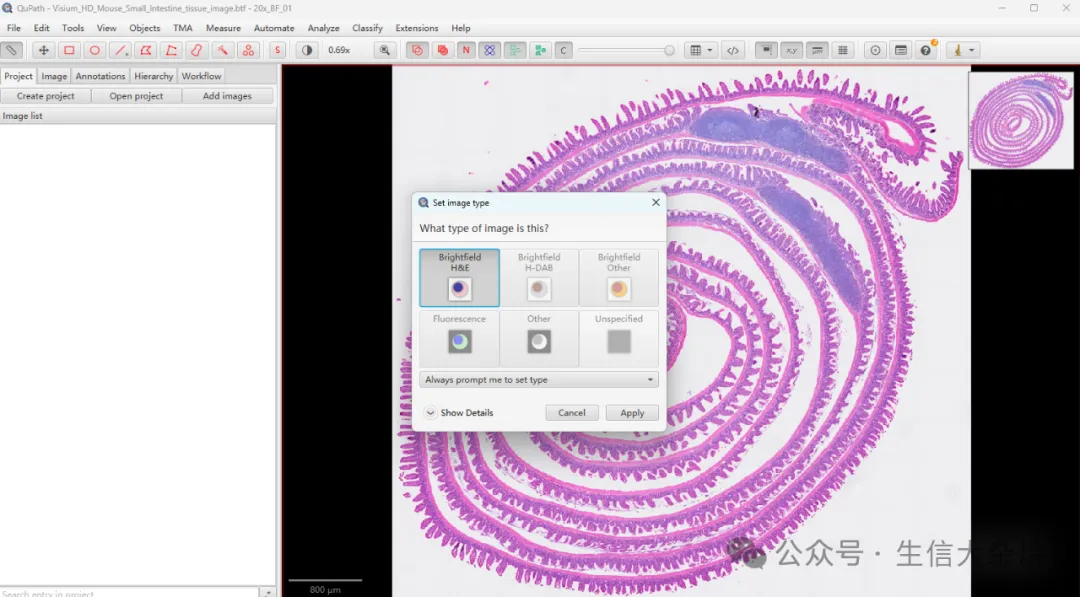Click Apply in Set image type dialog
1080x597 pixels.
632,412
